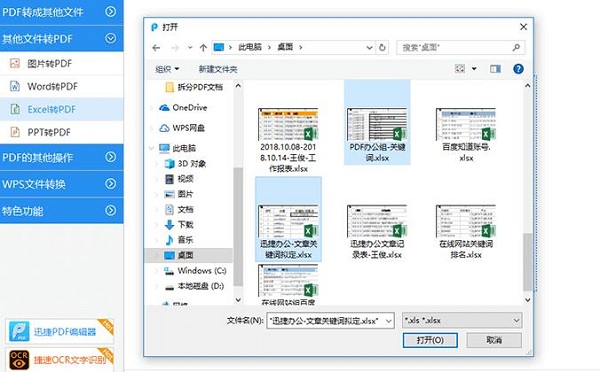Select 拆分PDF文档 folder in tree
The image size is (600, 372).
tap(194, 87)
